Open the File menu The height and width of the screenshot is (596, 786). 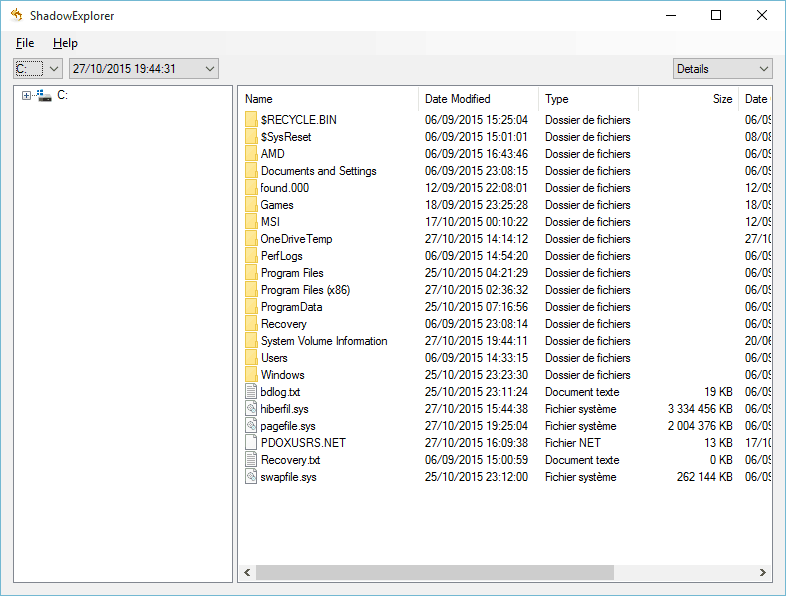[25, 43]
